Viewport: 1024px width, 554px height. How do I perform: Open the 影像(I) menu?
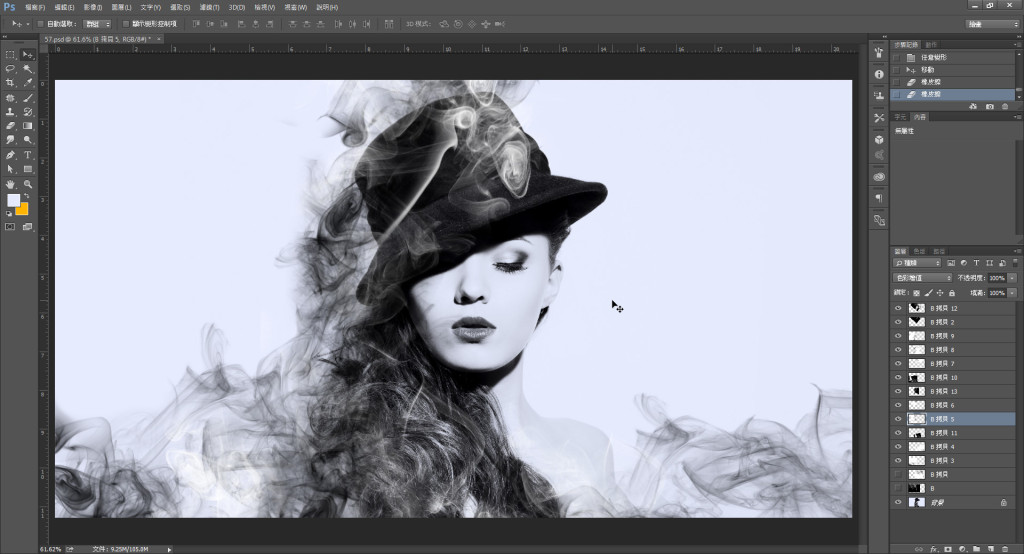point(93,7)
